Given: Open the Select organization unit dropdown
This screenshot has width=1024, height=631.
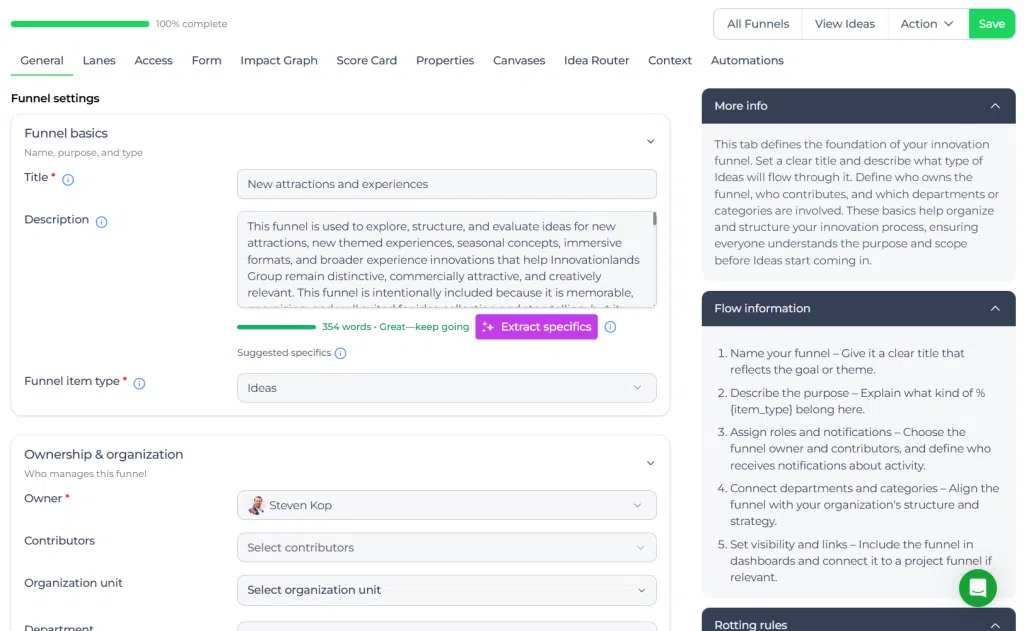Looking at the screenshot, I should click(x=447, y=590).
